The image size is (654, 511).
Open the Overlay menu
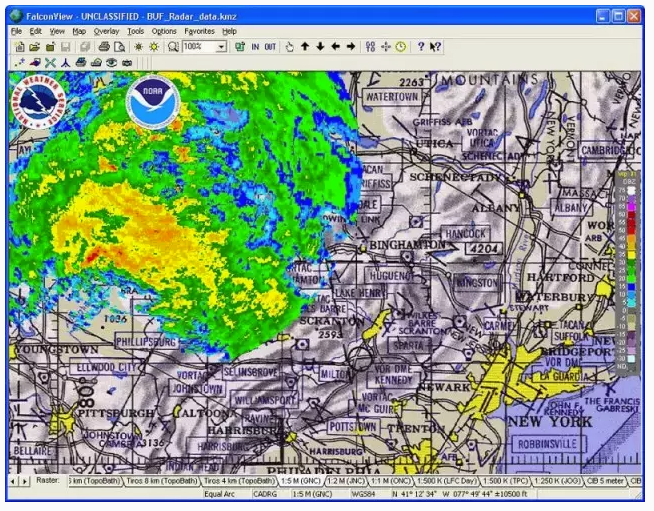point(106,31)
